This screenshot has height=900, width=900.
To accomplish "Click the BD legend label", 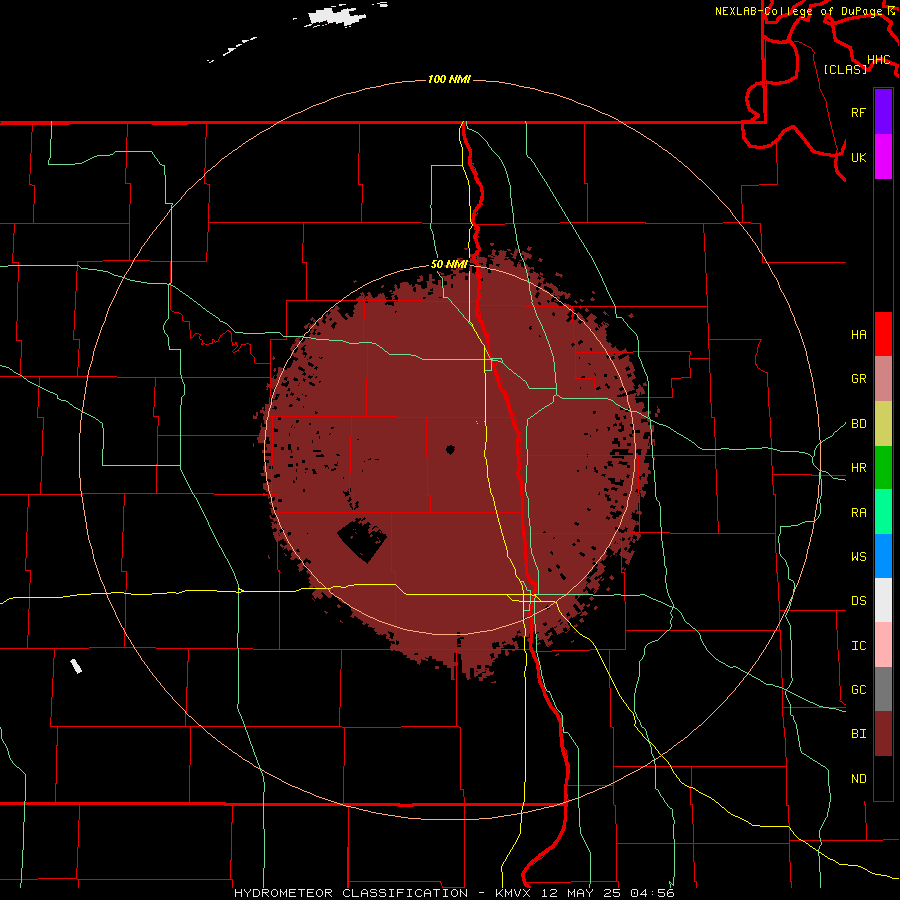I will click(x=858, y=424).
